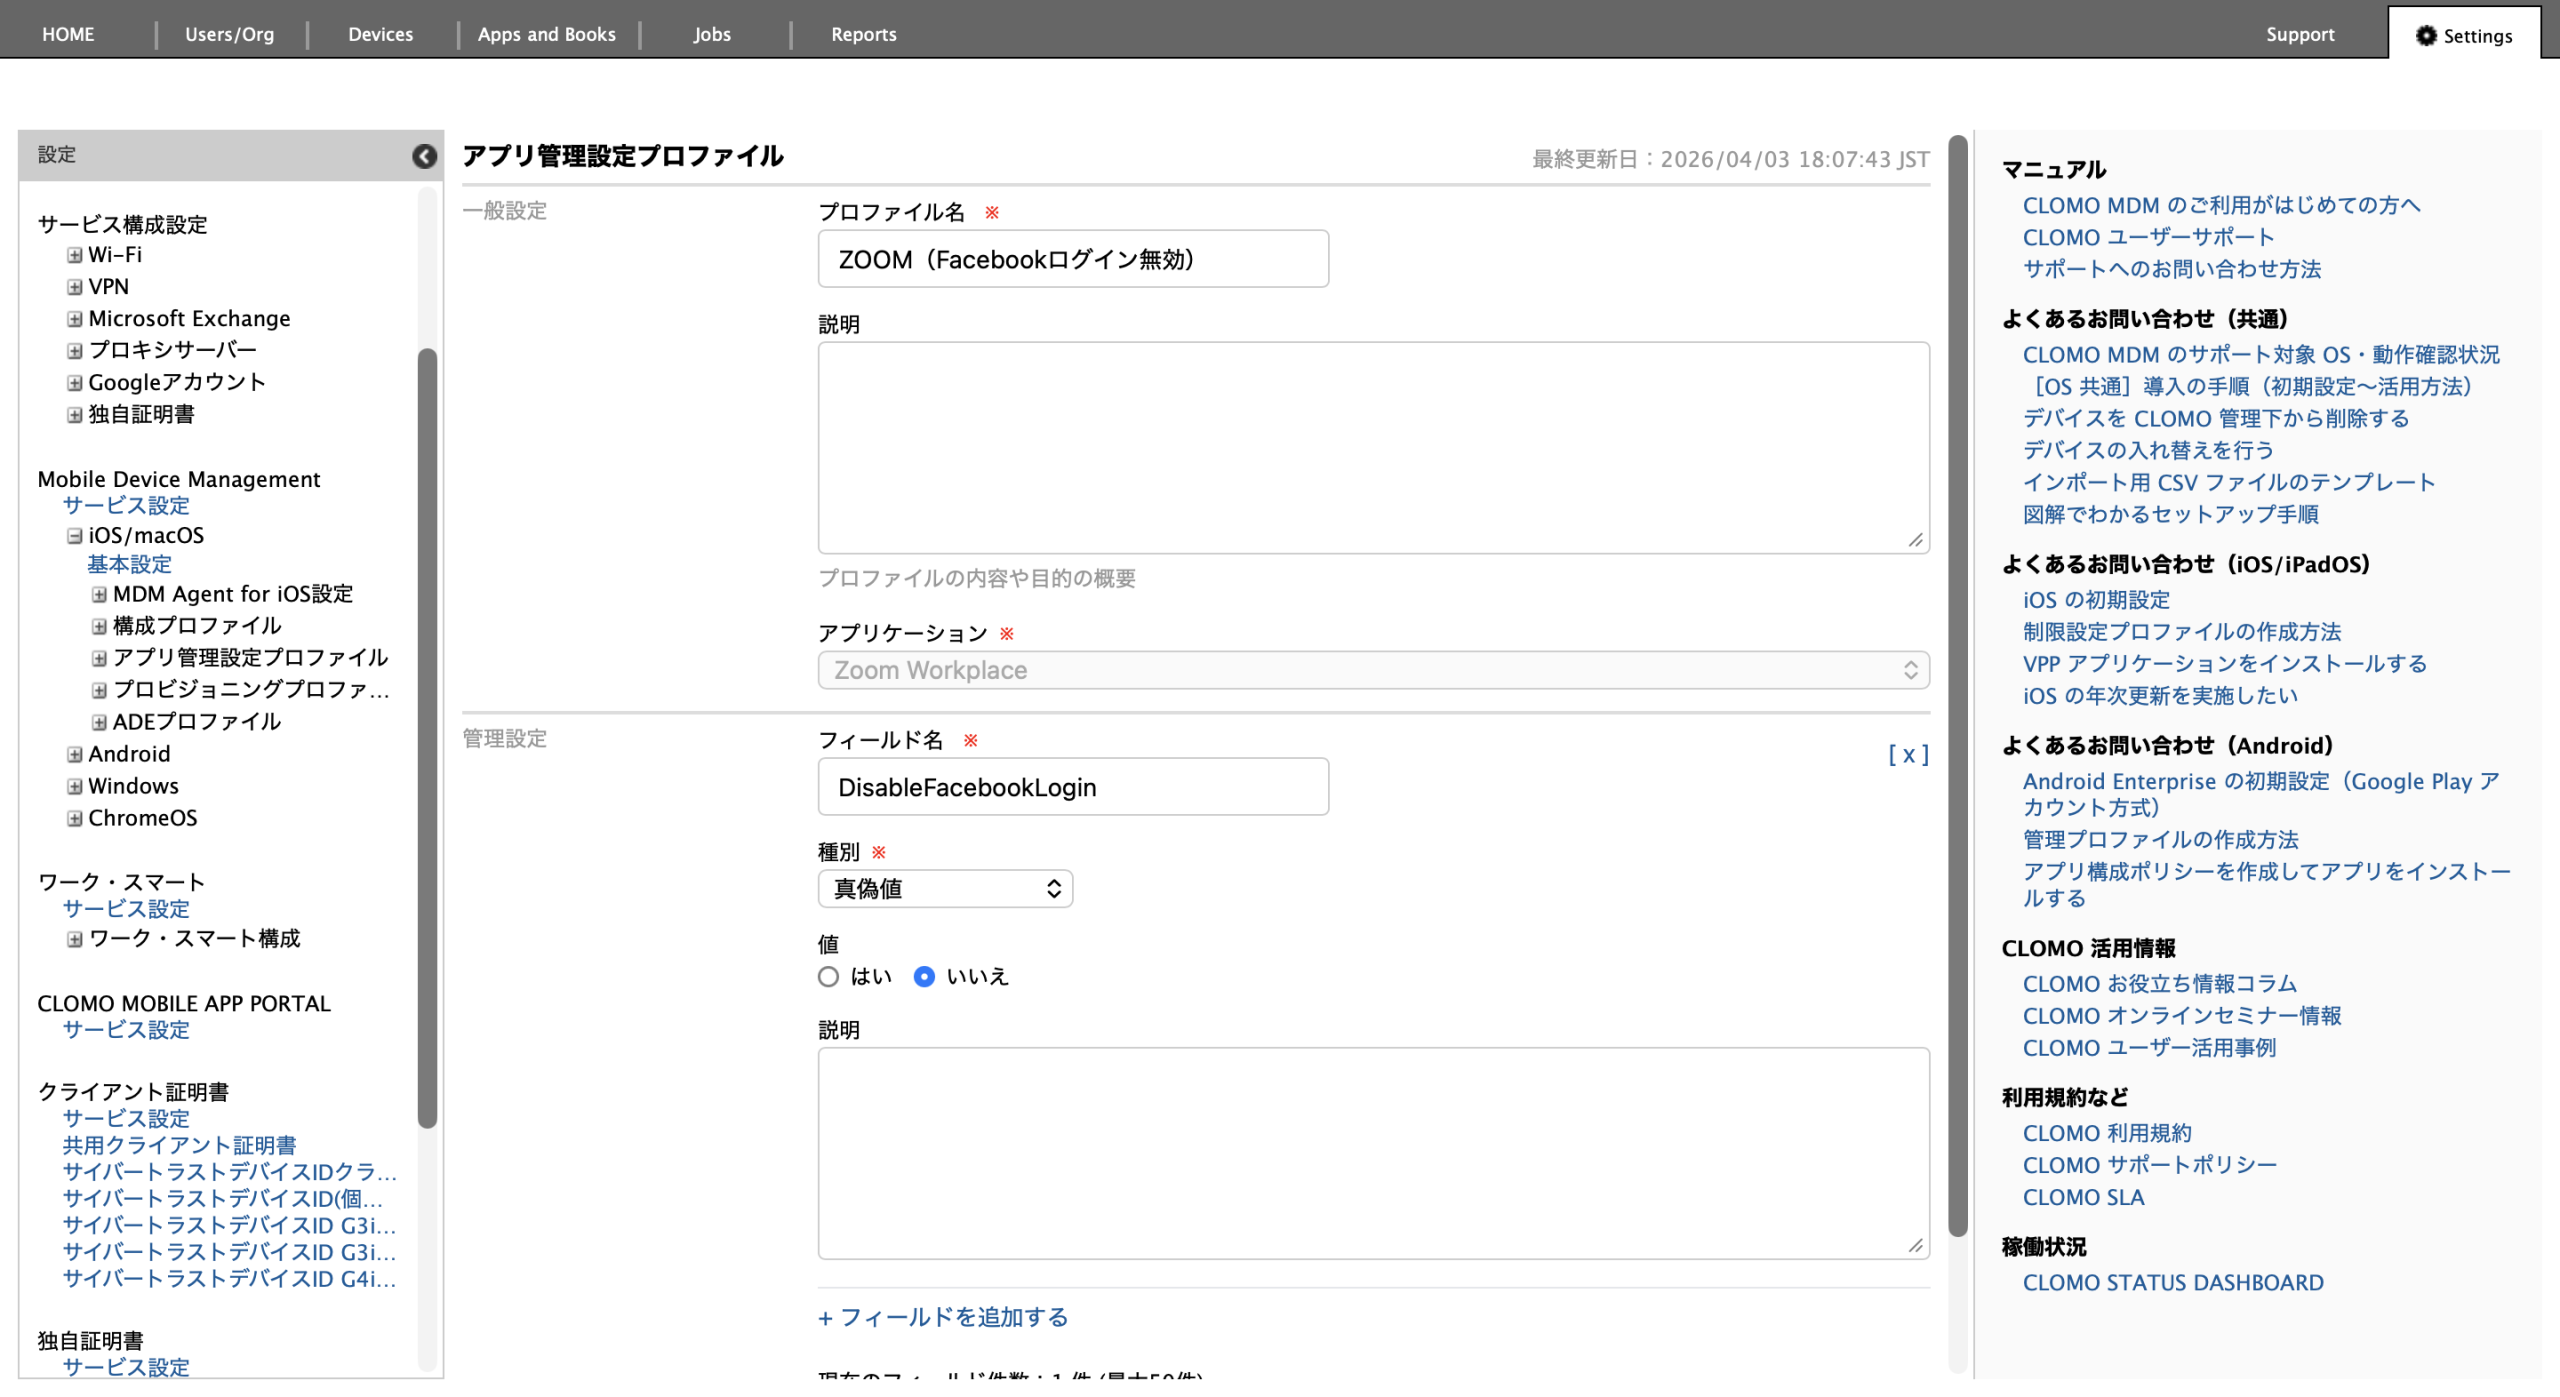Expand the VPN plus icon
Screen dimensions: 2560x1397
tap(75, 287)
